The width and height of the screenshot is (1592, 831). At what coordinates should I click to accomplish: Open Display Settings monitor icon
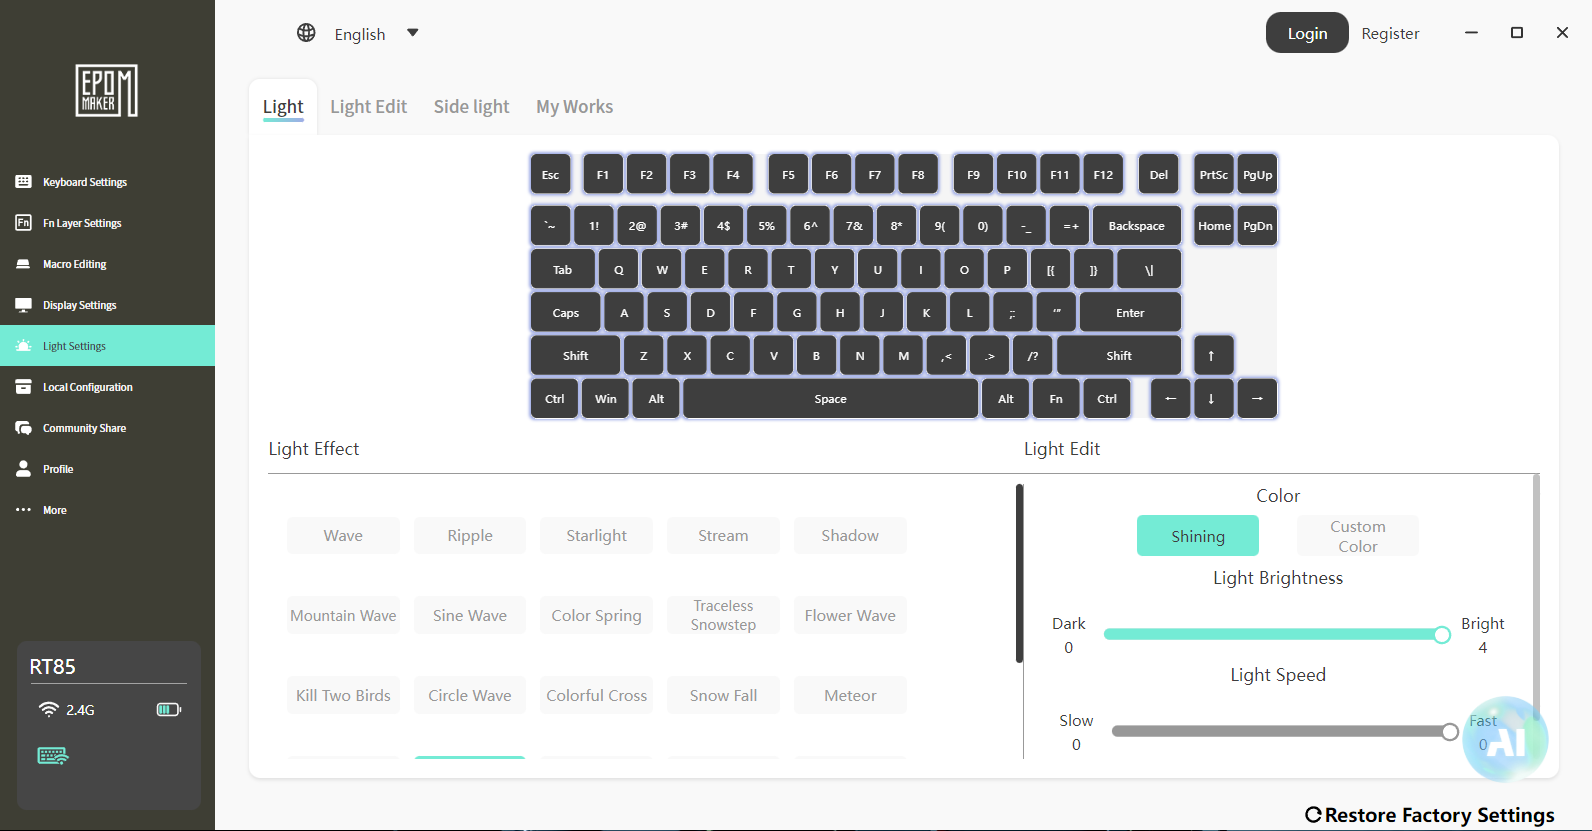click(23, 305)
